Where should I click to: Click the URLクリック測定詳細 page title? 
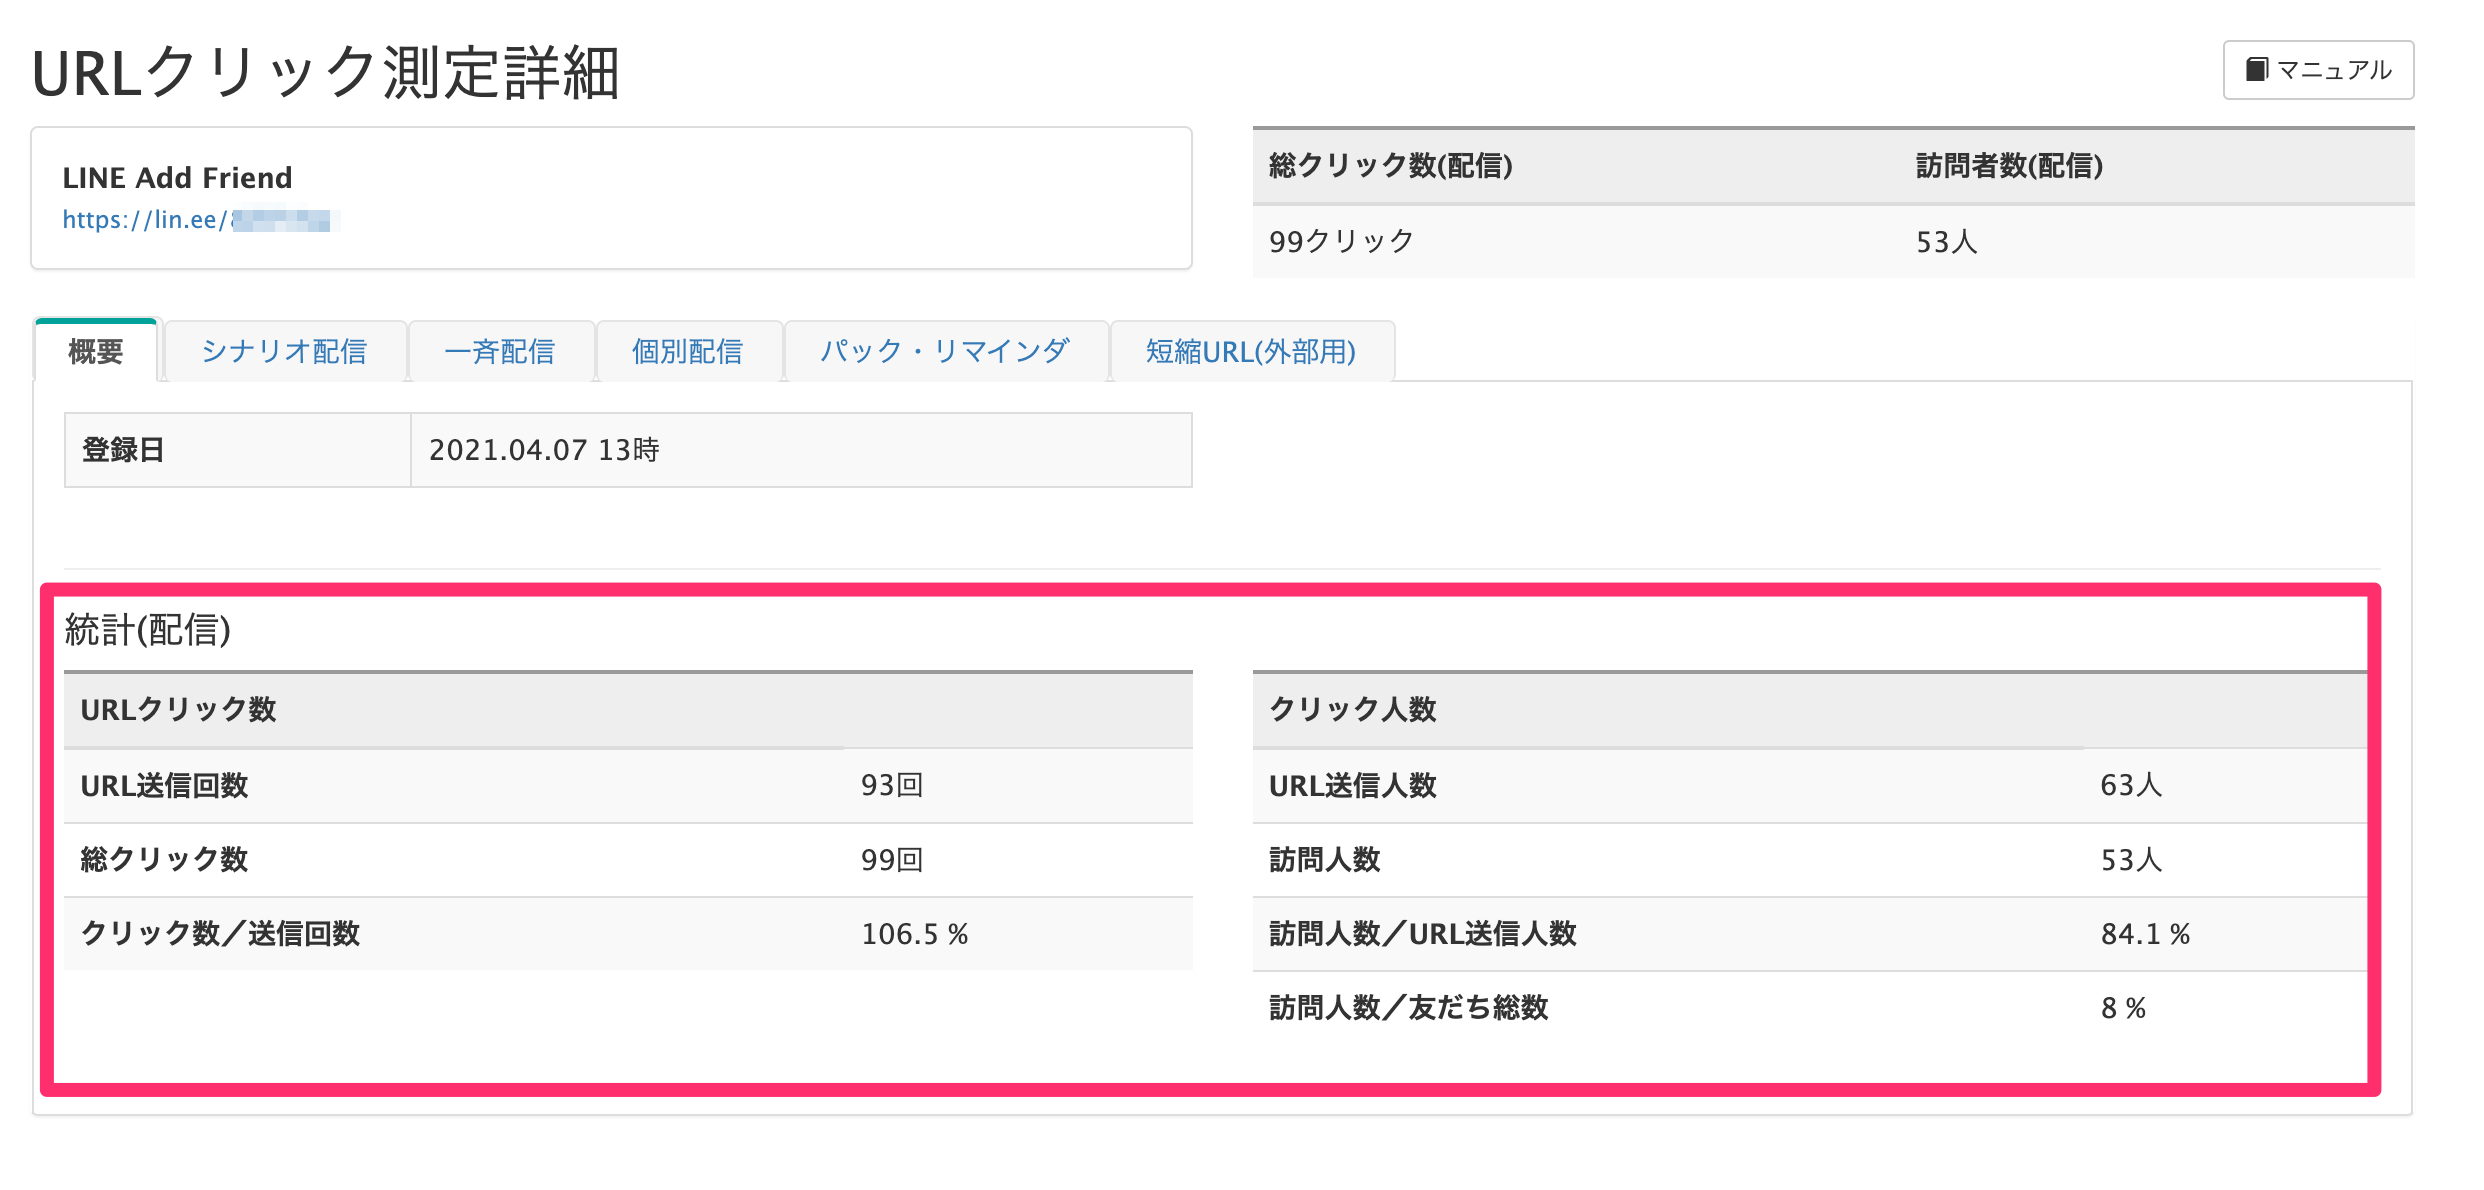click(326, 72)
